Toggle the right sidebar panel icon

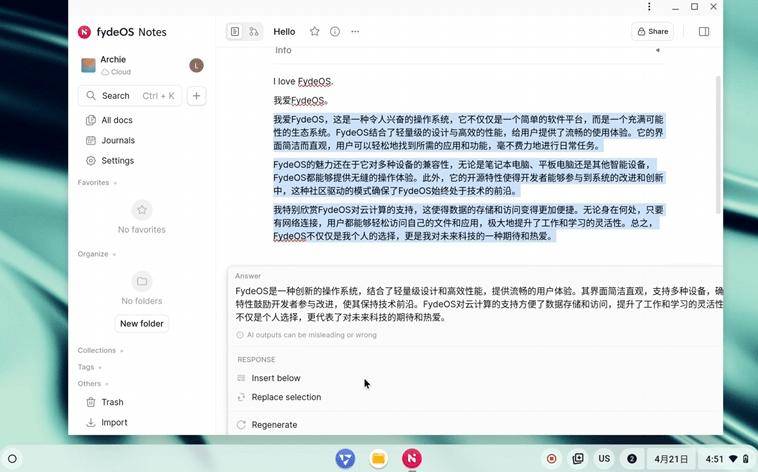(x=704, y=31)
